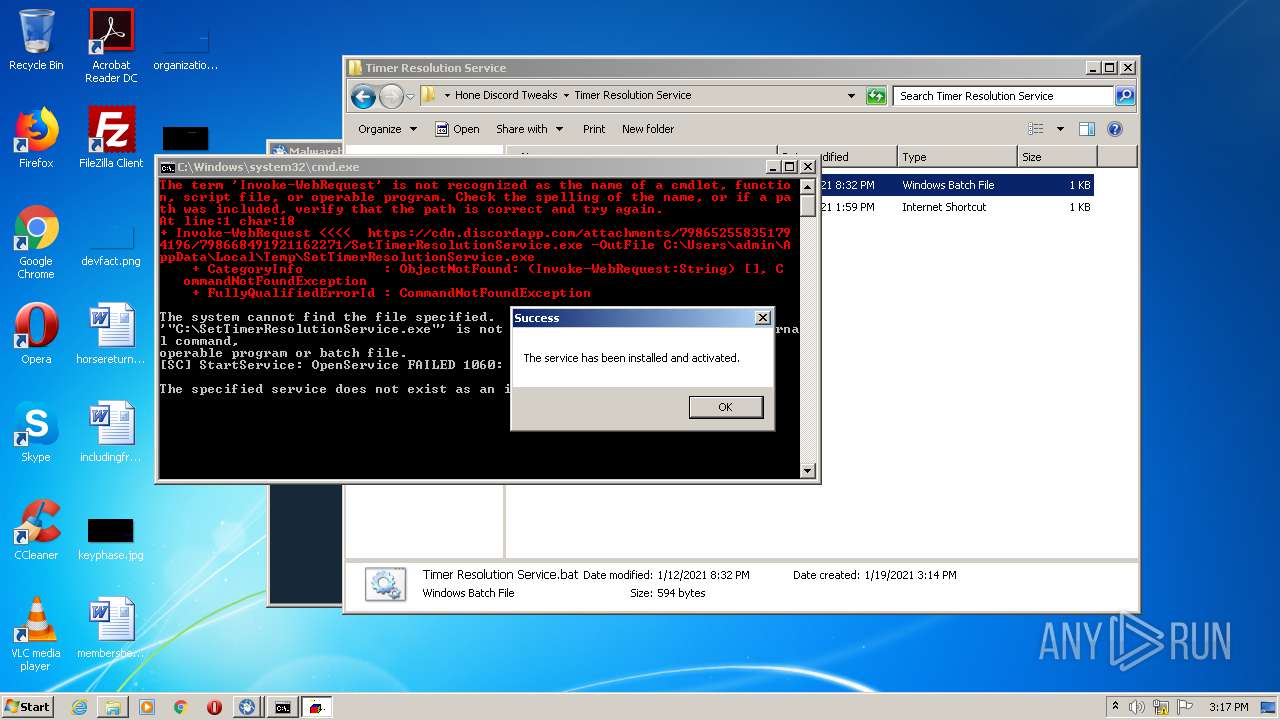
Task: Click the network tray icon
Action: click(1160, 707)
